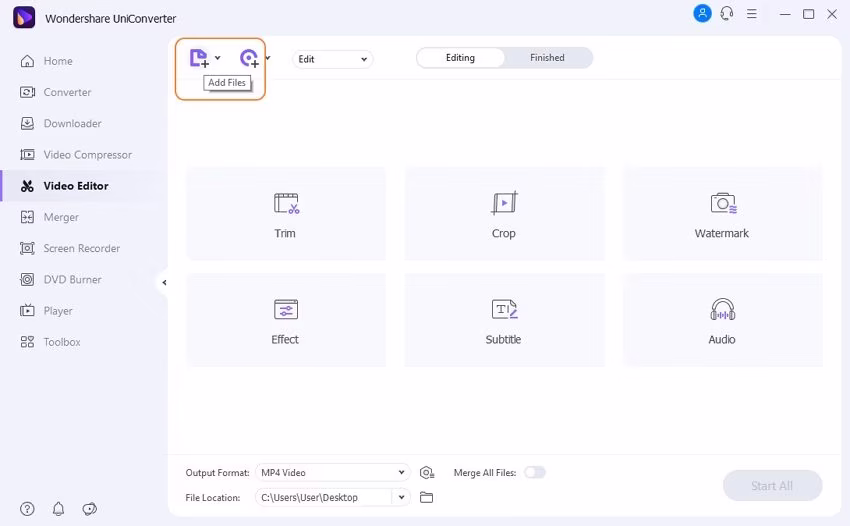Open the Audio tool

coord(722,320)
